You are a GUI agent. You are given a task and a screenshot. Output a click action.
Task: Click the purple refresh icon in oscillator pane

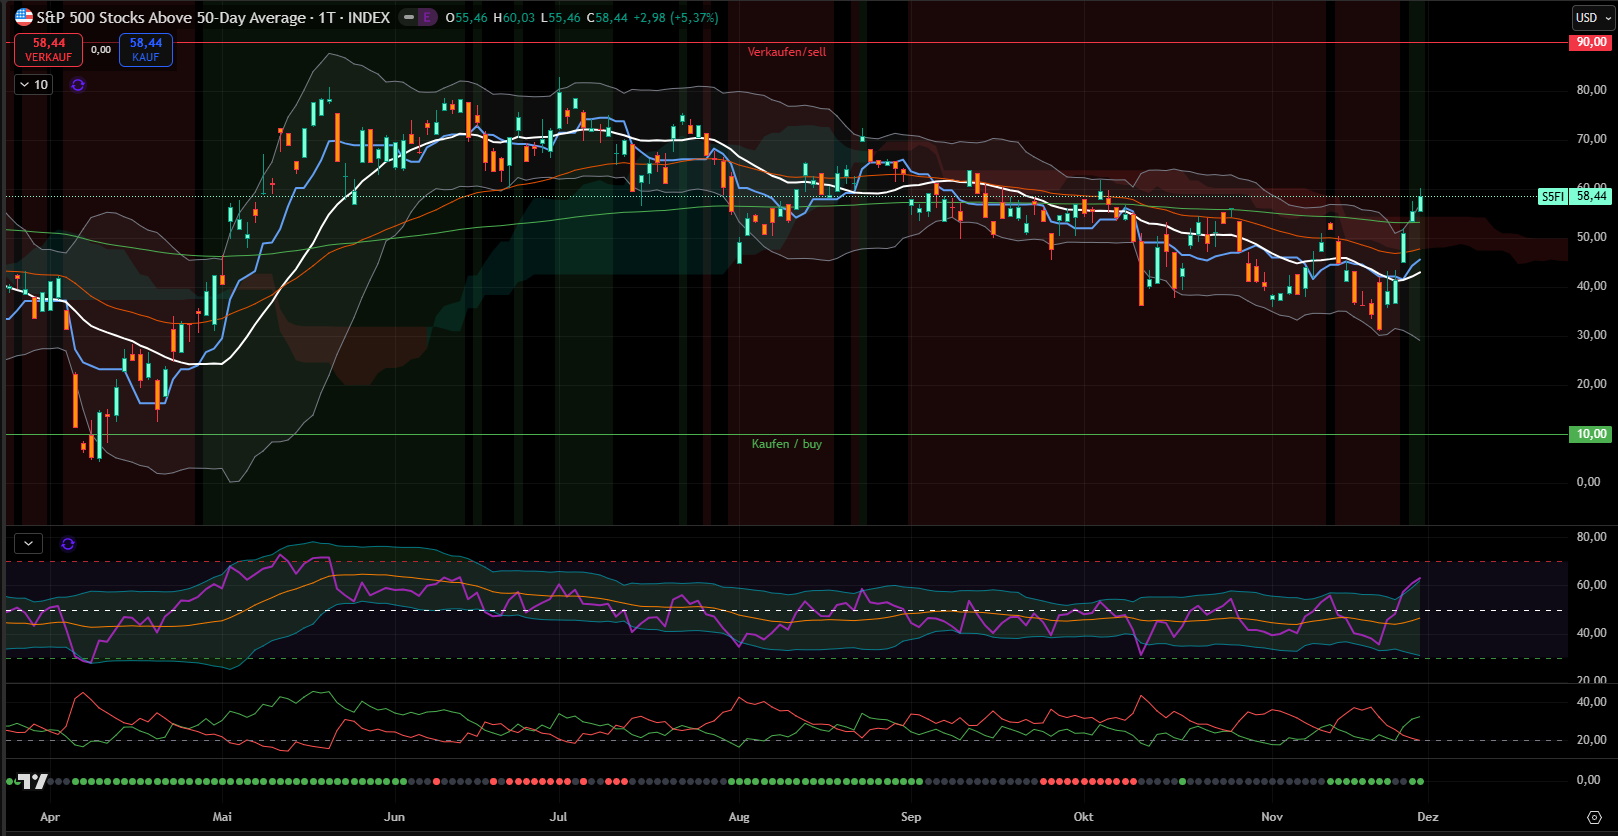pos(68,544)
